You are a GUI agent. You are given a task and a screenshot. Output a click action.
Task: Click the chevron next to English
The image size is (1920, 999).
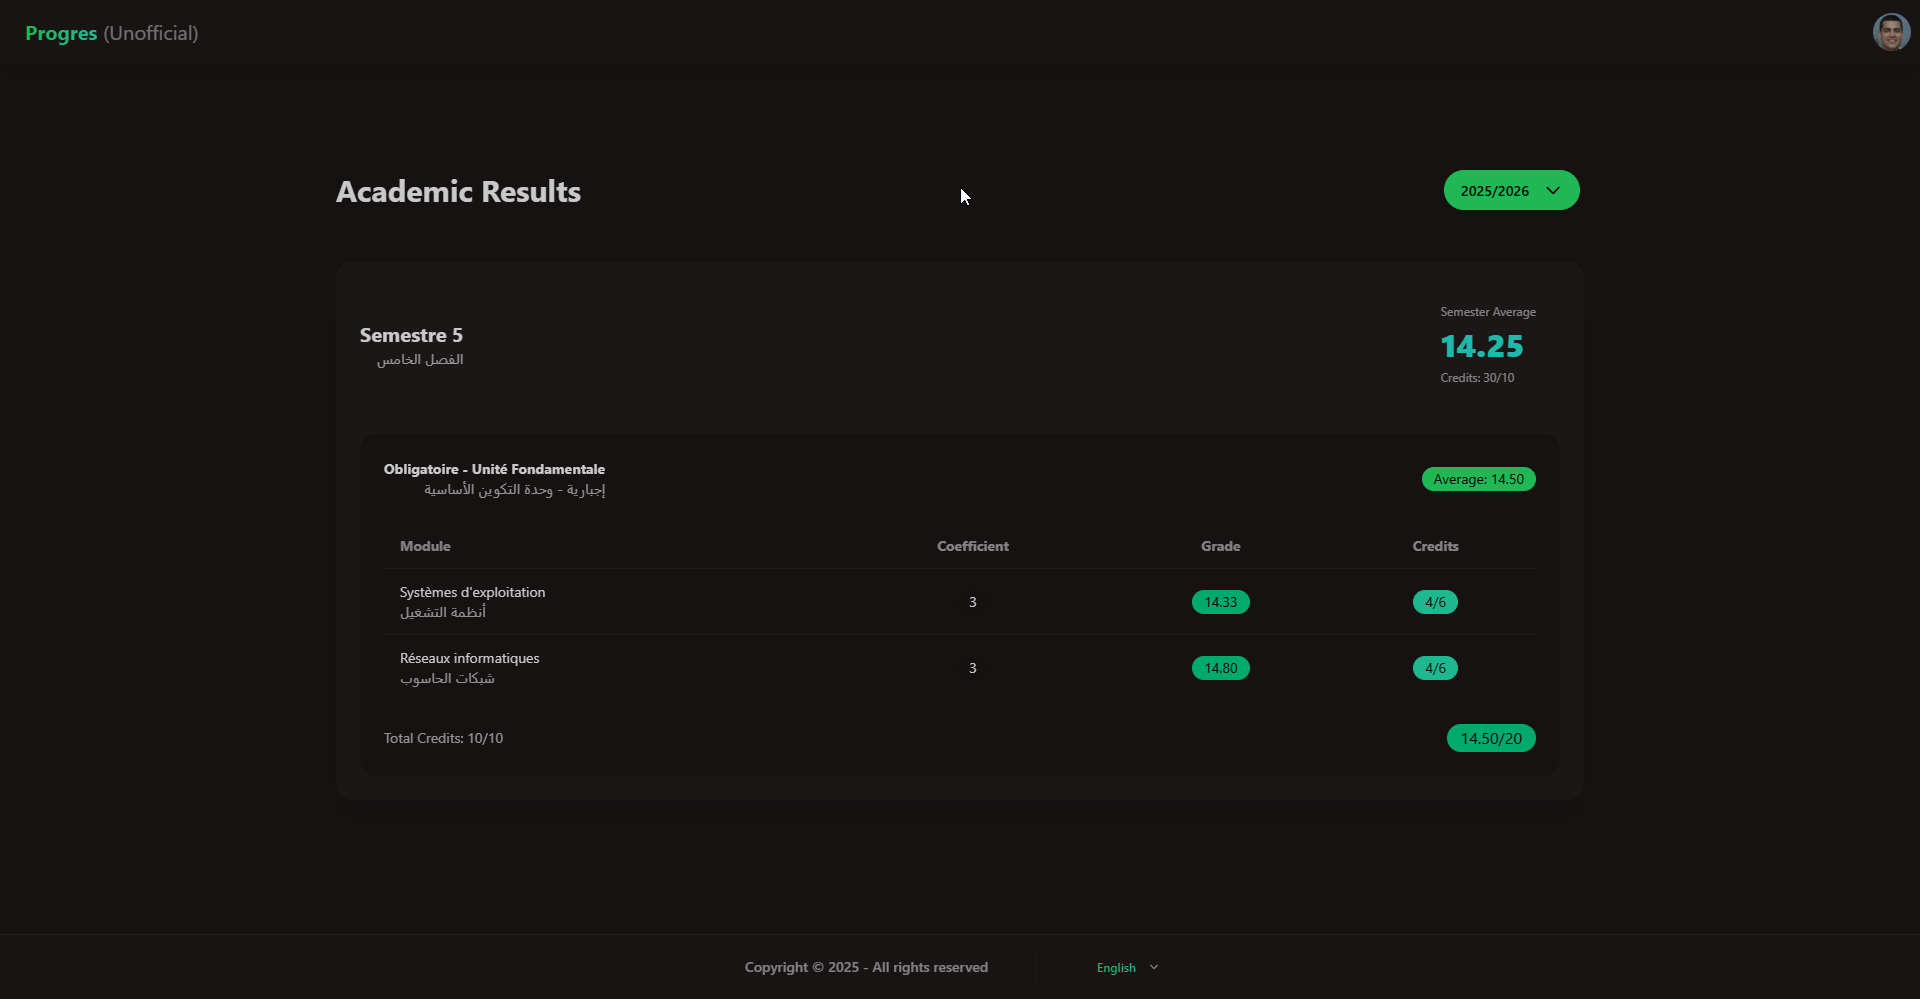click(x=1153, y=967)
